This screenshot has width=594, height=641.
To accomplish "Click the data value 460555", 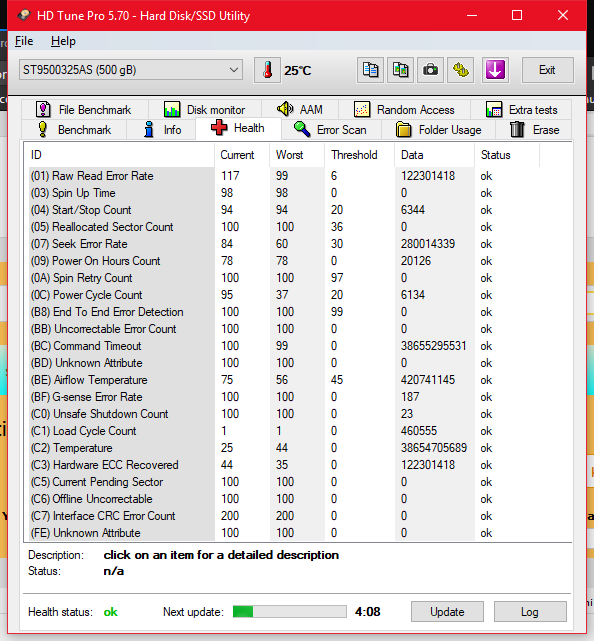I will coord(419,431).
